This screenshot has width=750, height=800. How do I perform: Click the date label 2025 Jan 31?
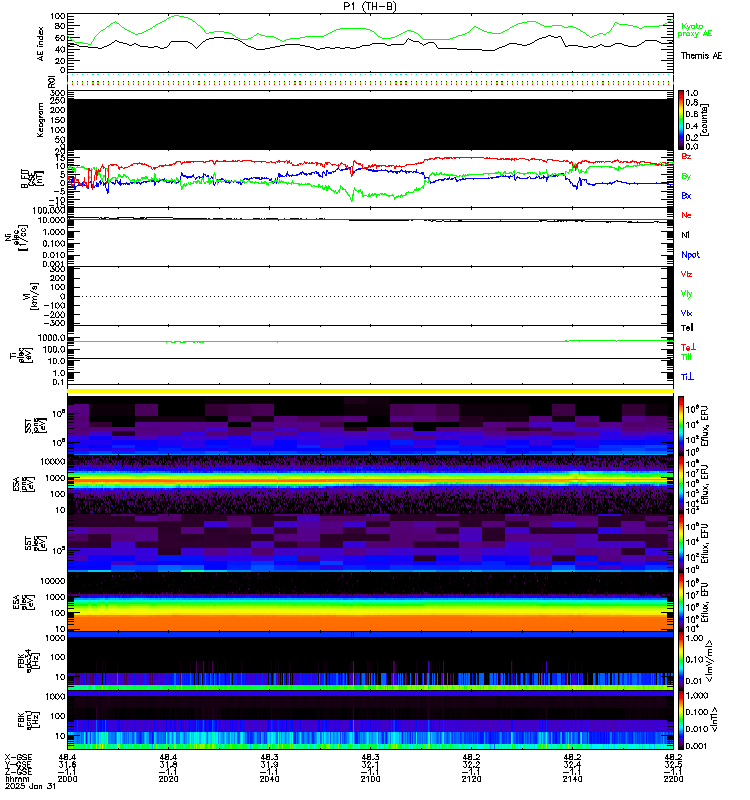(31, 786)
